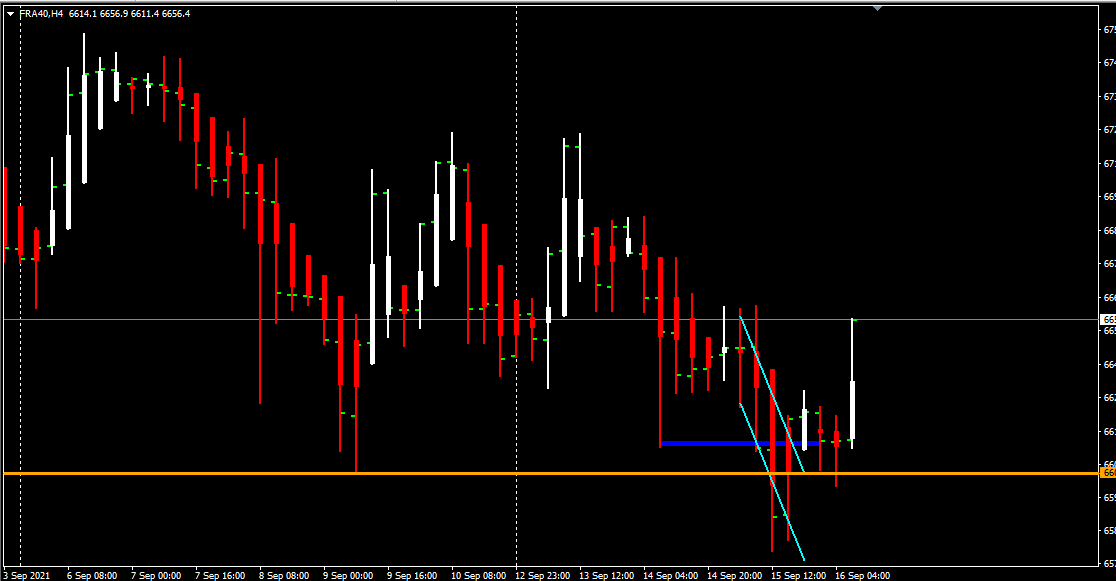Click the 15 Sep 12:00 time label
Screen dimensions: 1116x581
[x=799, y=575]
